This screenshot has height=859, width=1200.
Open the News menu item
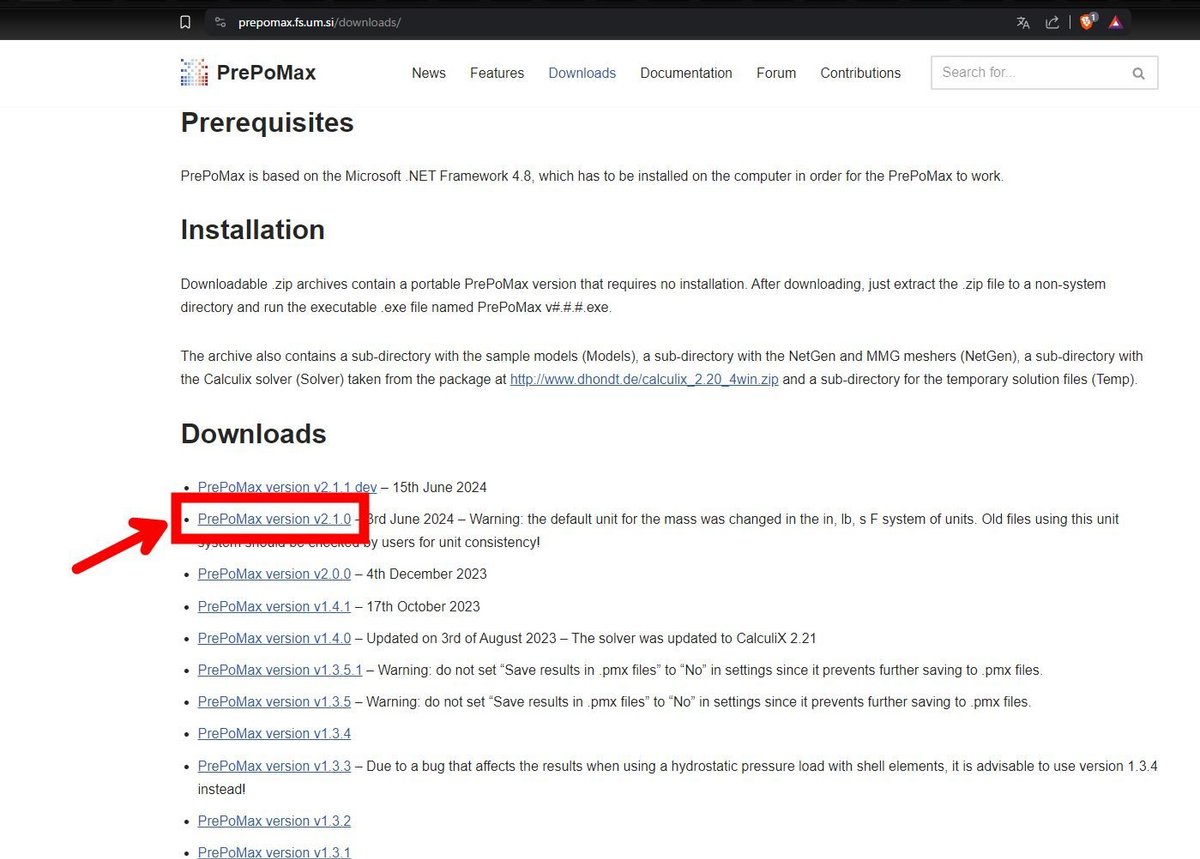429,73
